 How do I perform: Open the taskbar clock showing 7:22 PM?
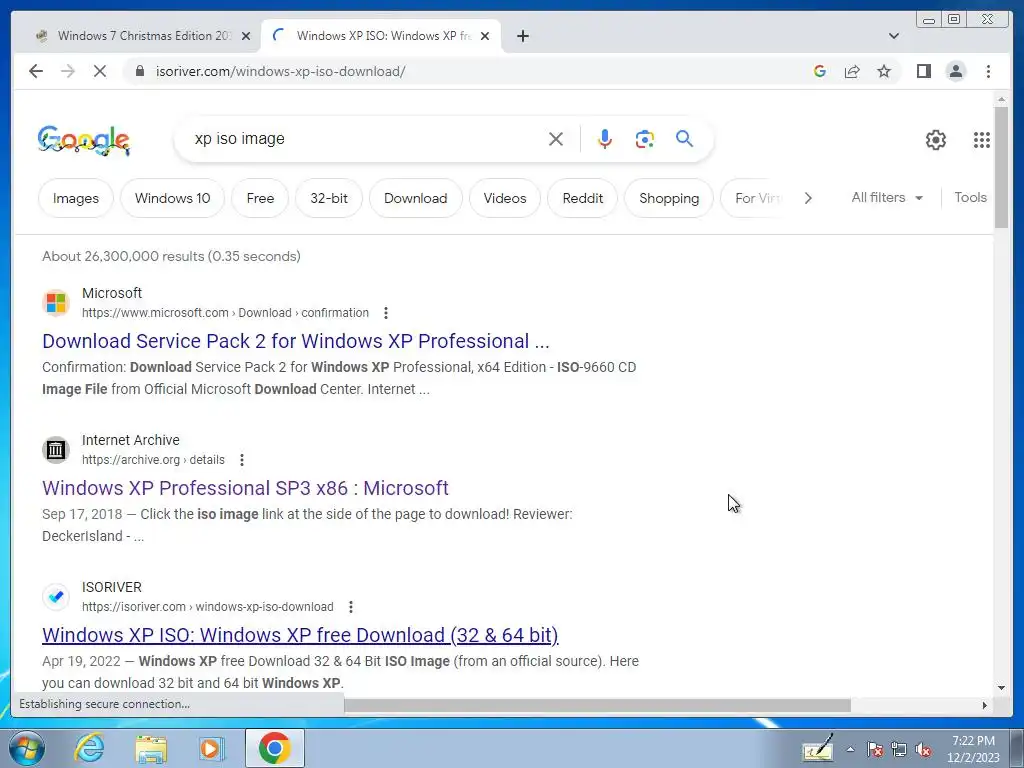[973, 749]
